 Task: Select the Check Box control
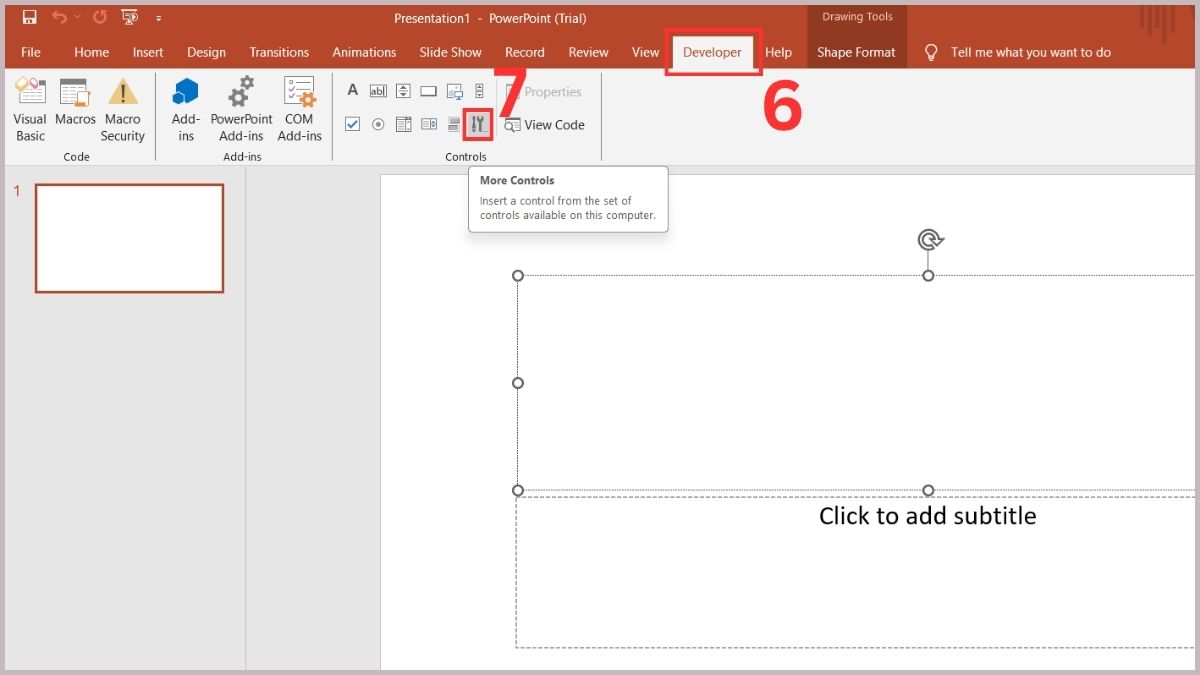pos(353,125)
